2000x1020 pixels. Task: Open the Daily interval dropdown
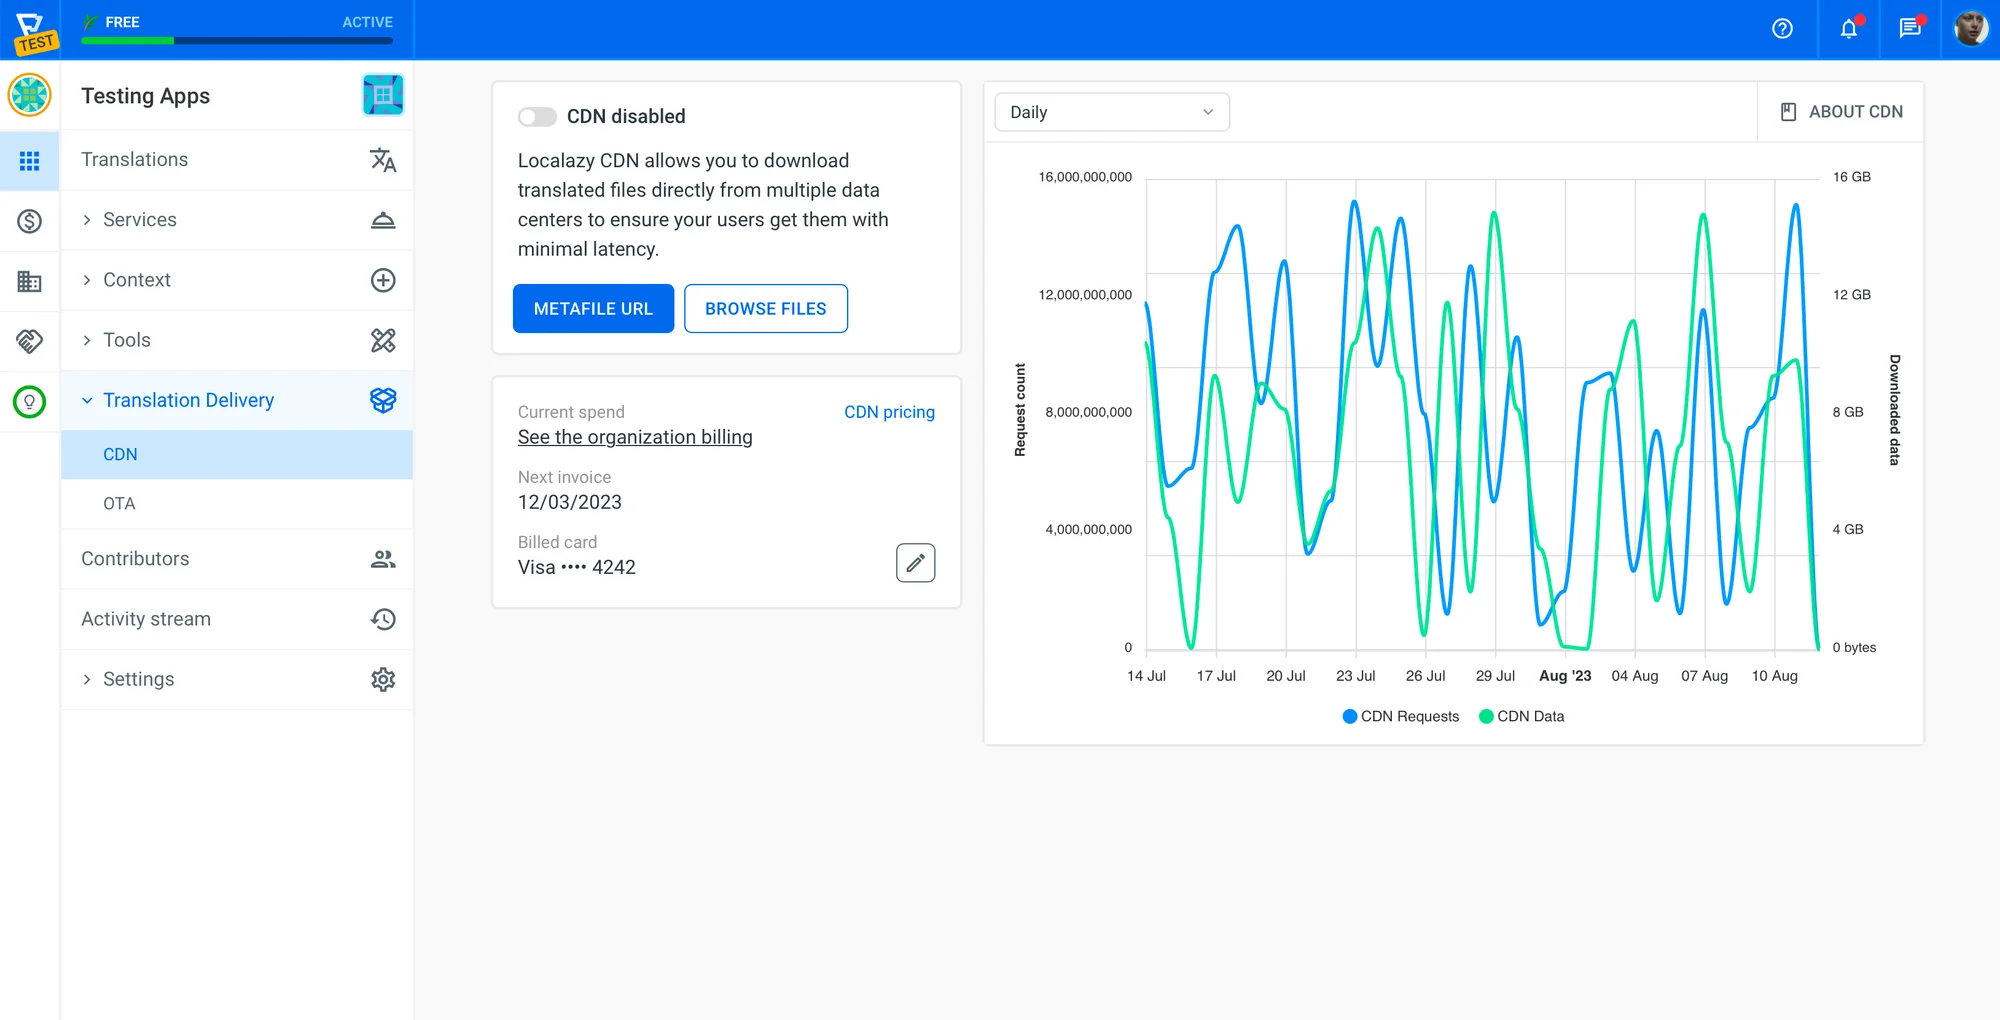tap(1111, 112)
